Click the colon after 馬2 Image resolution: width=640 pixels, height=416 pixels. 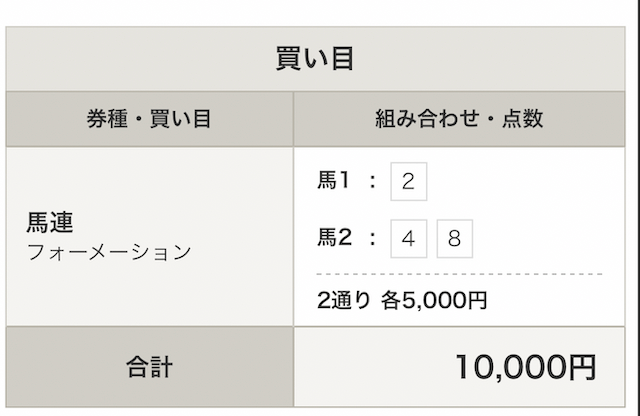pyautogui.click(x=372, y=239)
